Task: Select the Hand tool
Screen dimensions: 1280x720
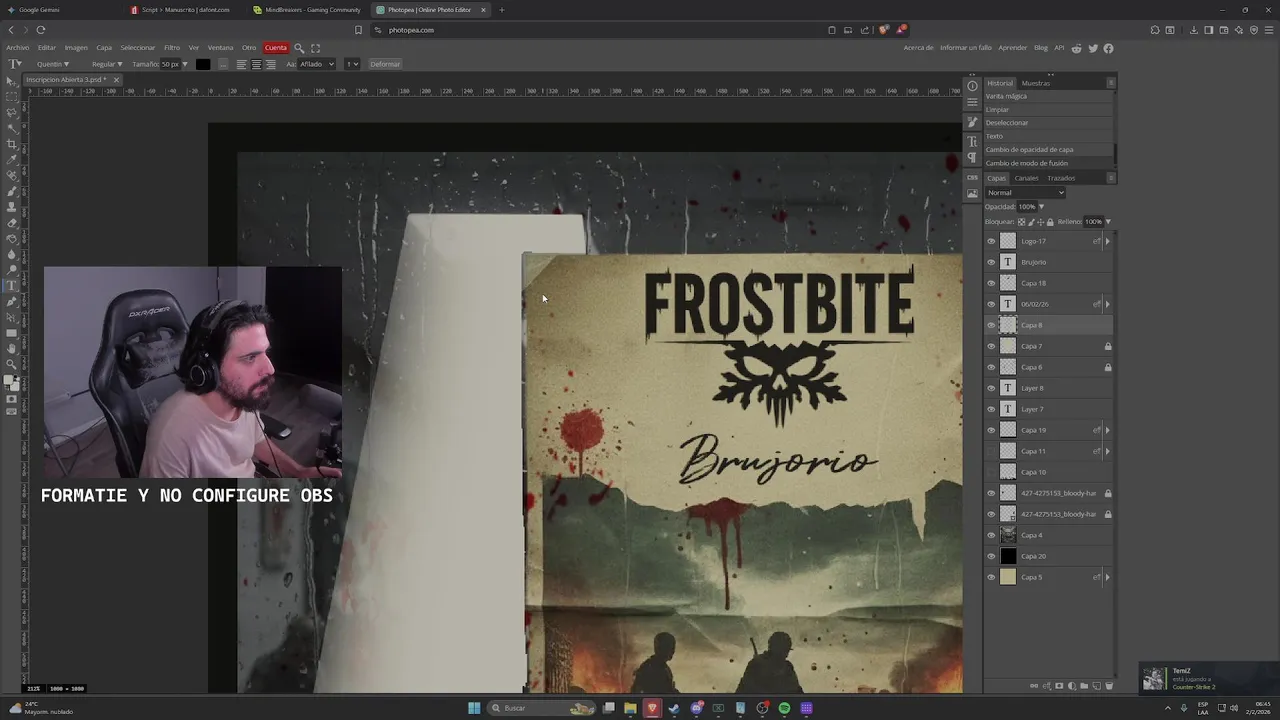Action: tap(12, 349)
